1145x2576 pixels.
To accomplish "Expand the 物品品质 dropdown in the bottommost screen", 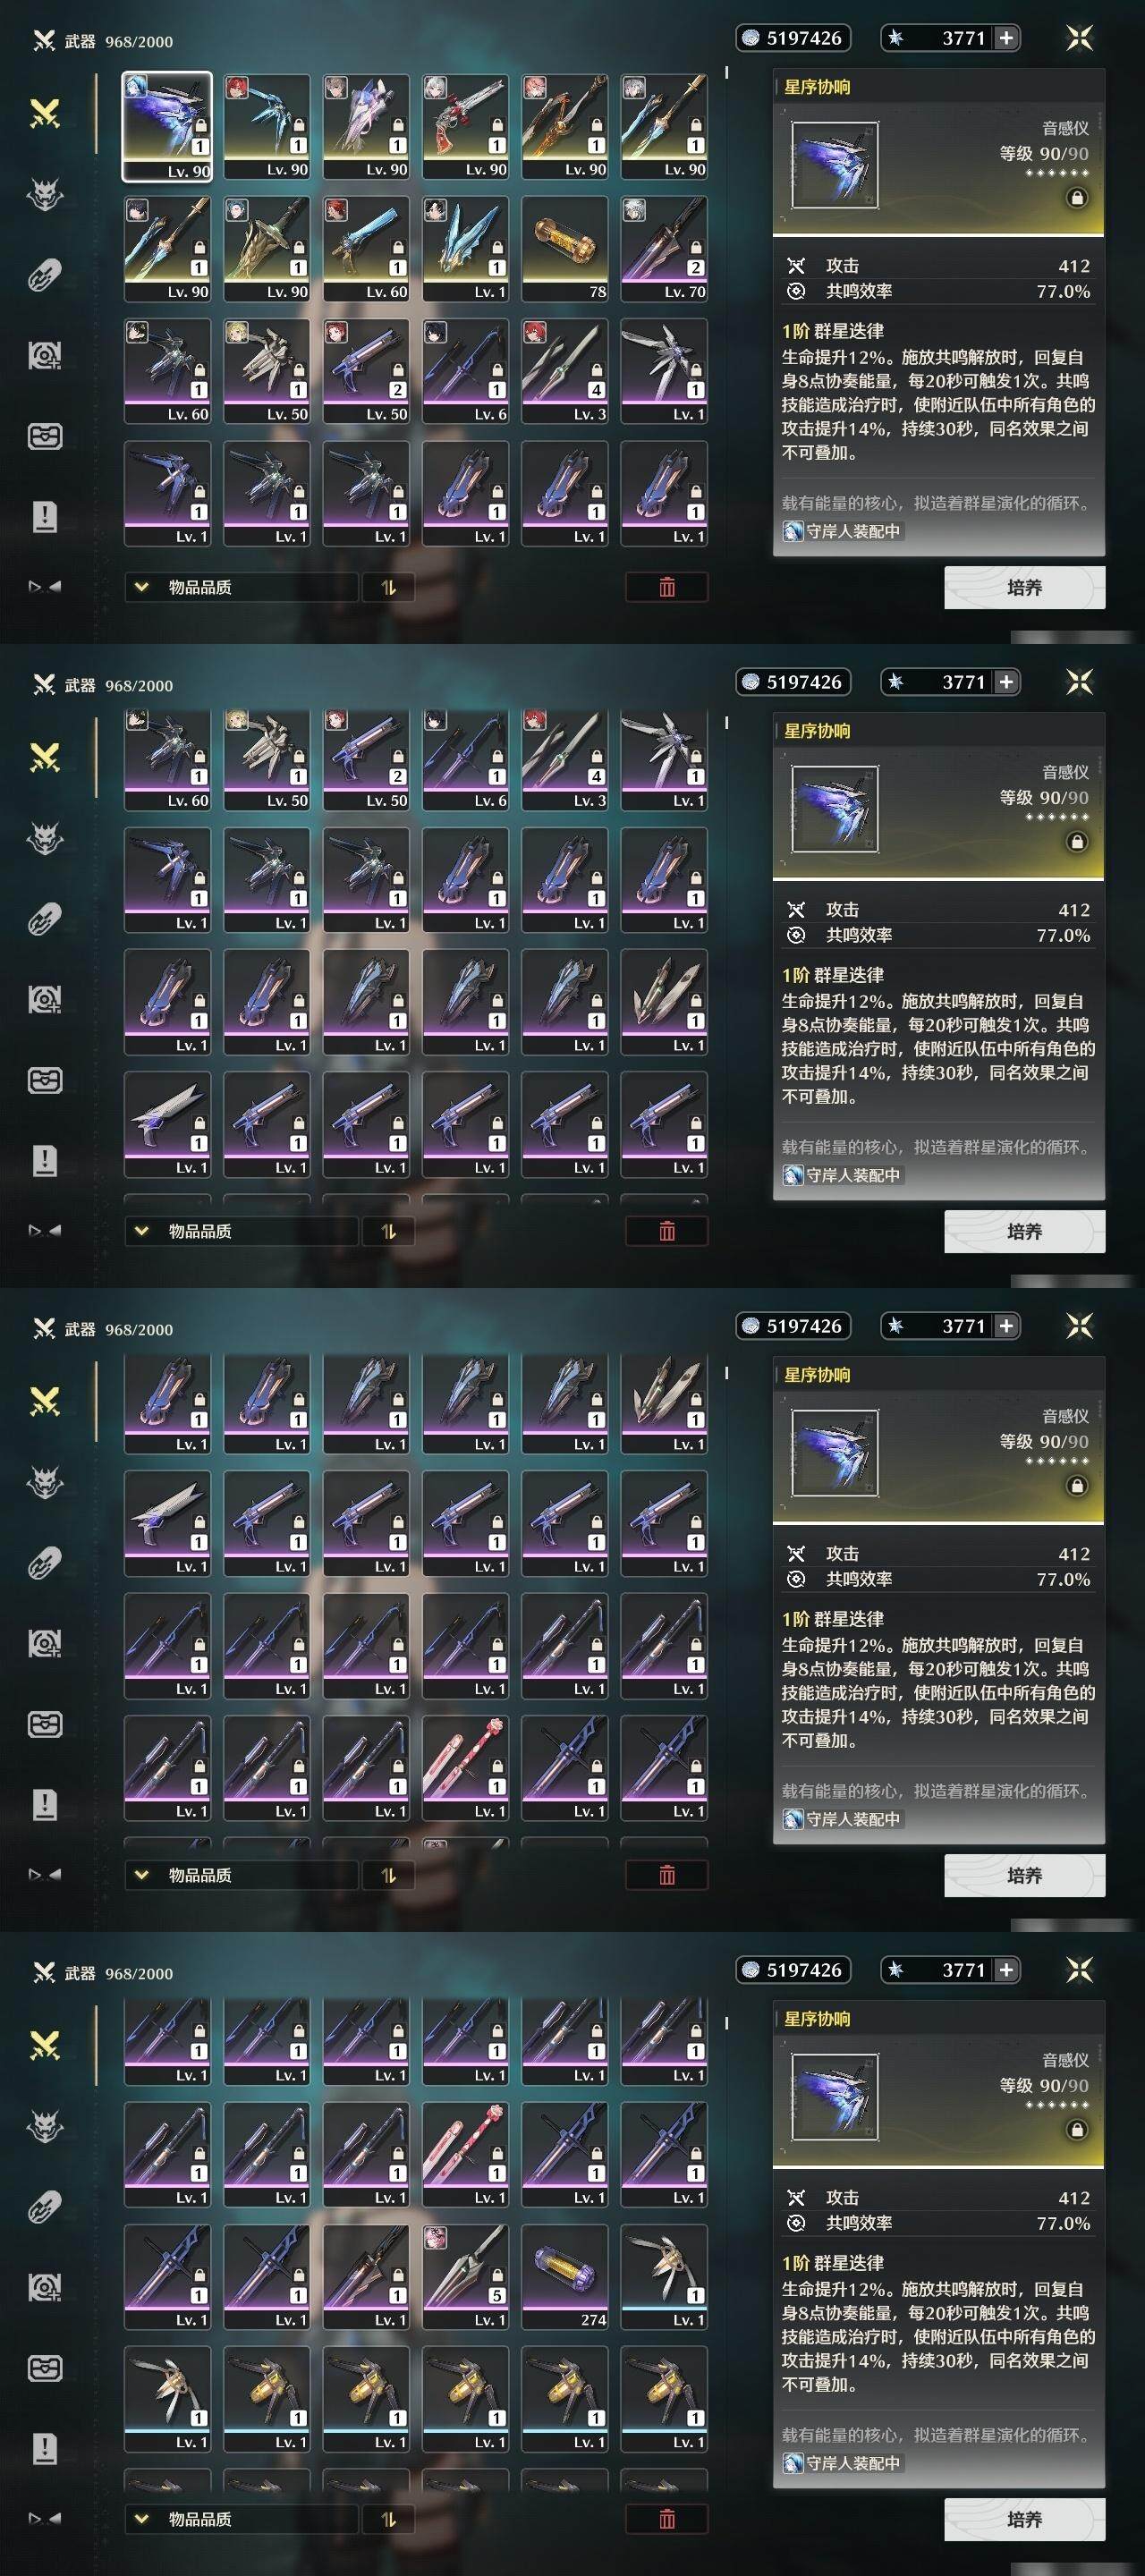I will coord(240,2519).
